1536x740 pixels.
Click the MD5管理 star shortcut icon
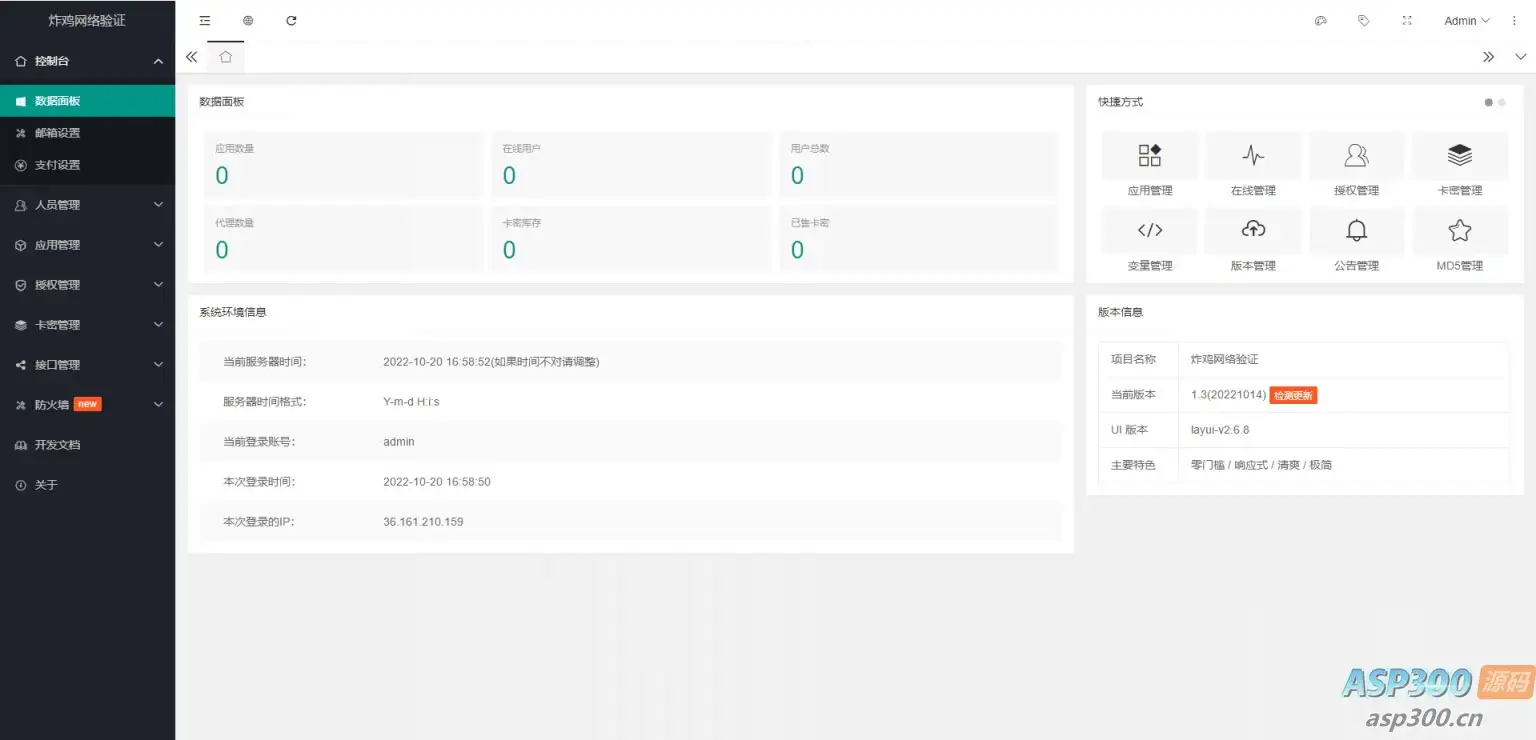pyautogui.click(x=1460, y=230)
